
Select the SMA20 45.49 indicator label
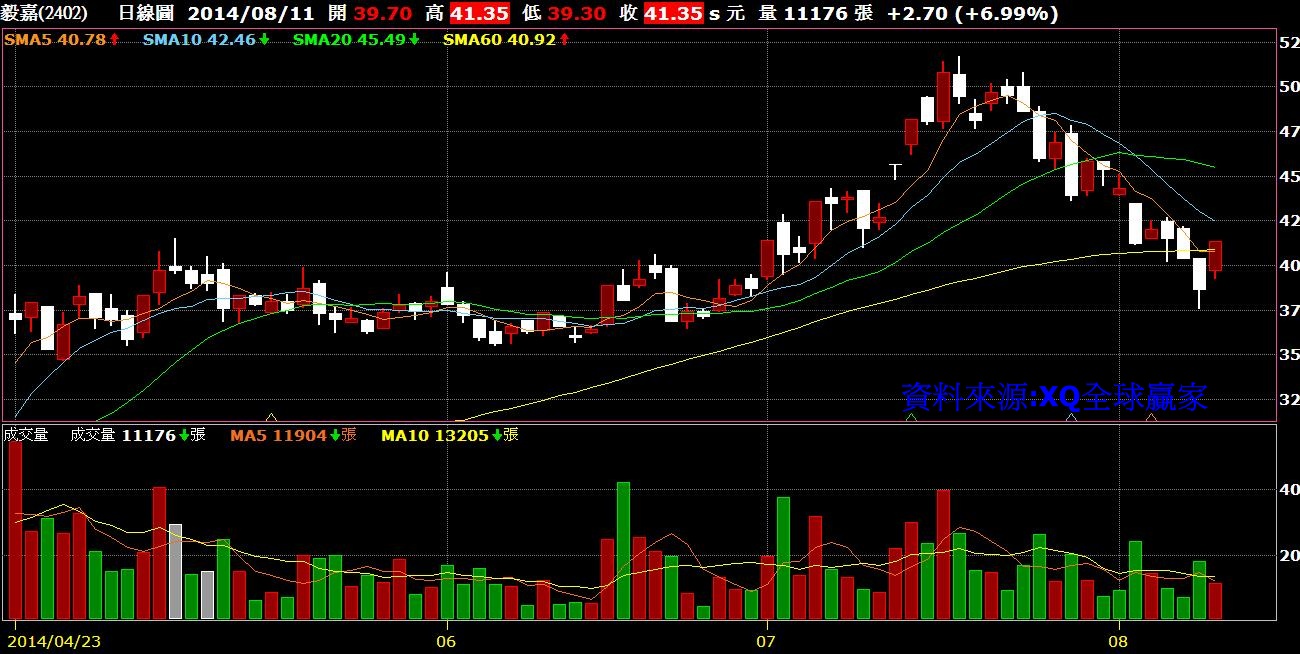pos(356,39)
